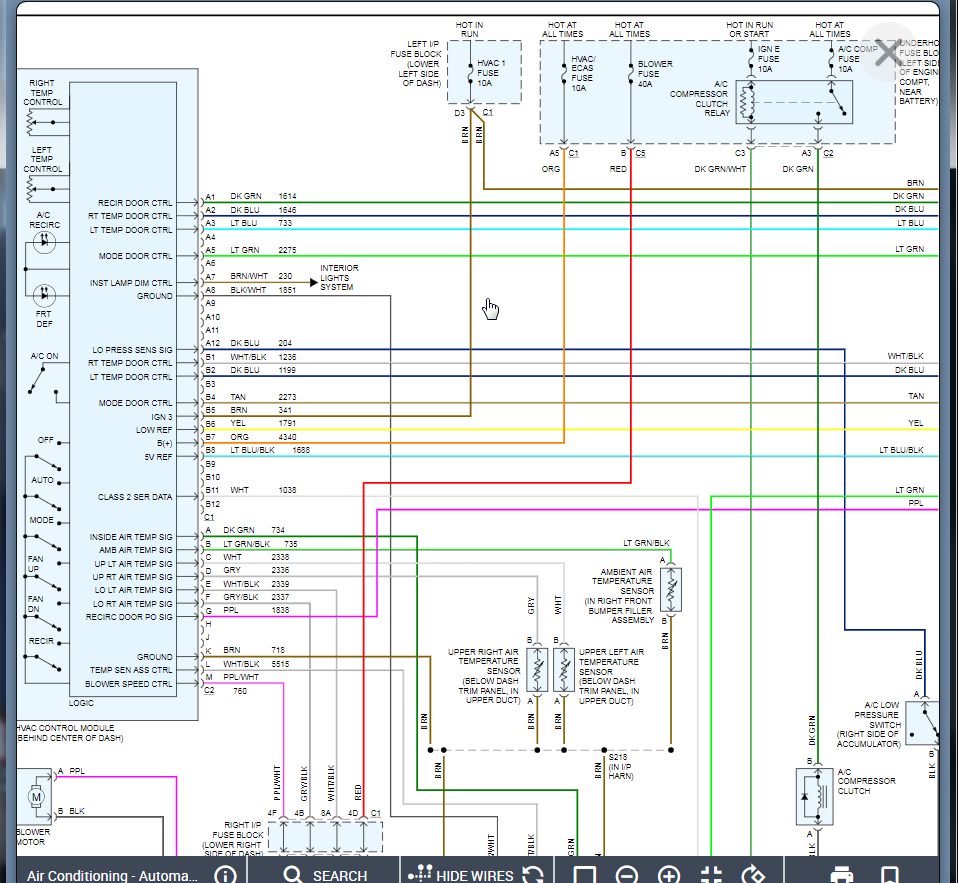Click the reset wires refresh icon

(x=533, y=875)
